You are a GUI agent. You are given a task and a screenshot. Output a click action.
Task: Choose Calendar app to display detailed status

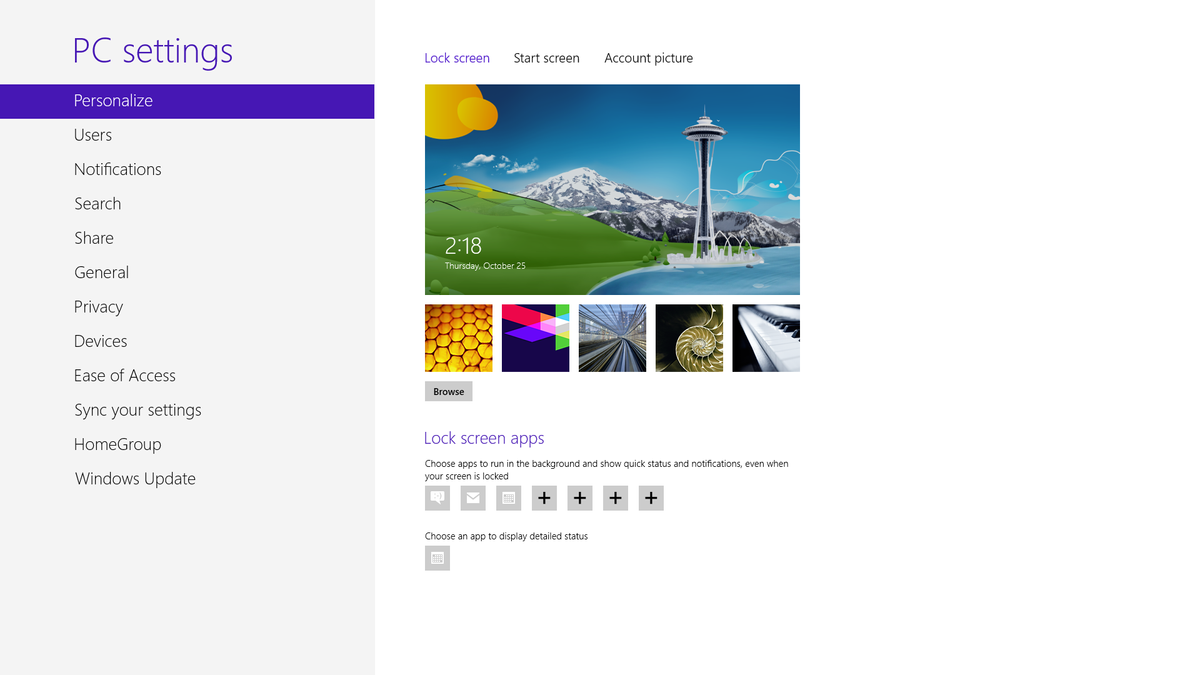437,558
